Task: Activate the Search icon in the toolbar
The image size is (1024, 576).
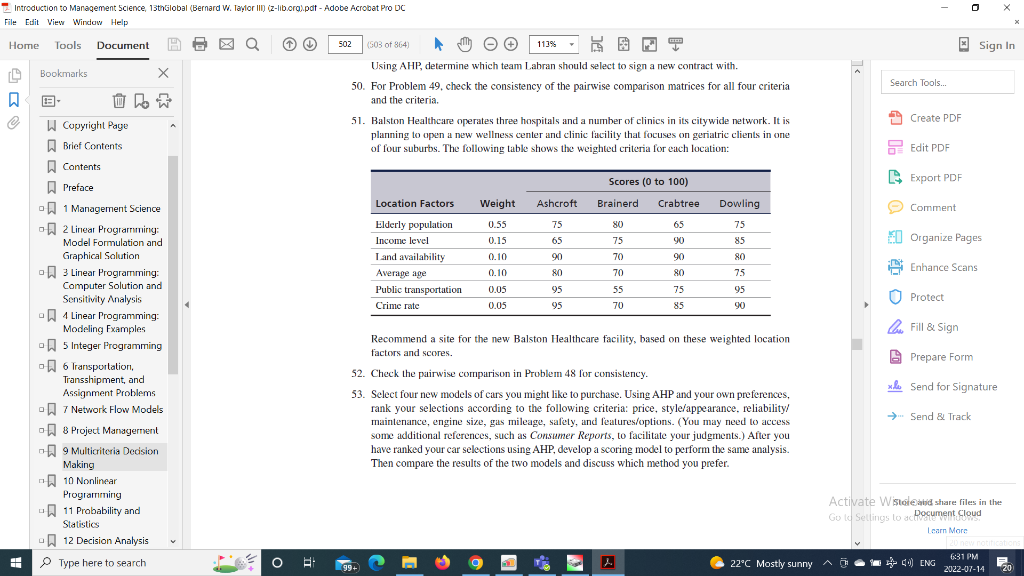Action: coord(252,44)
